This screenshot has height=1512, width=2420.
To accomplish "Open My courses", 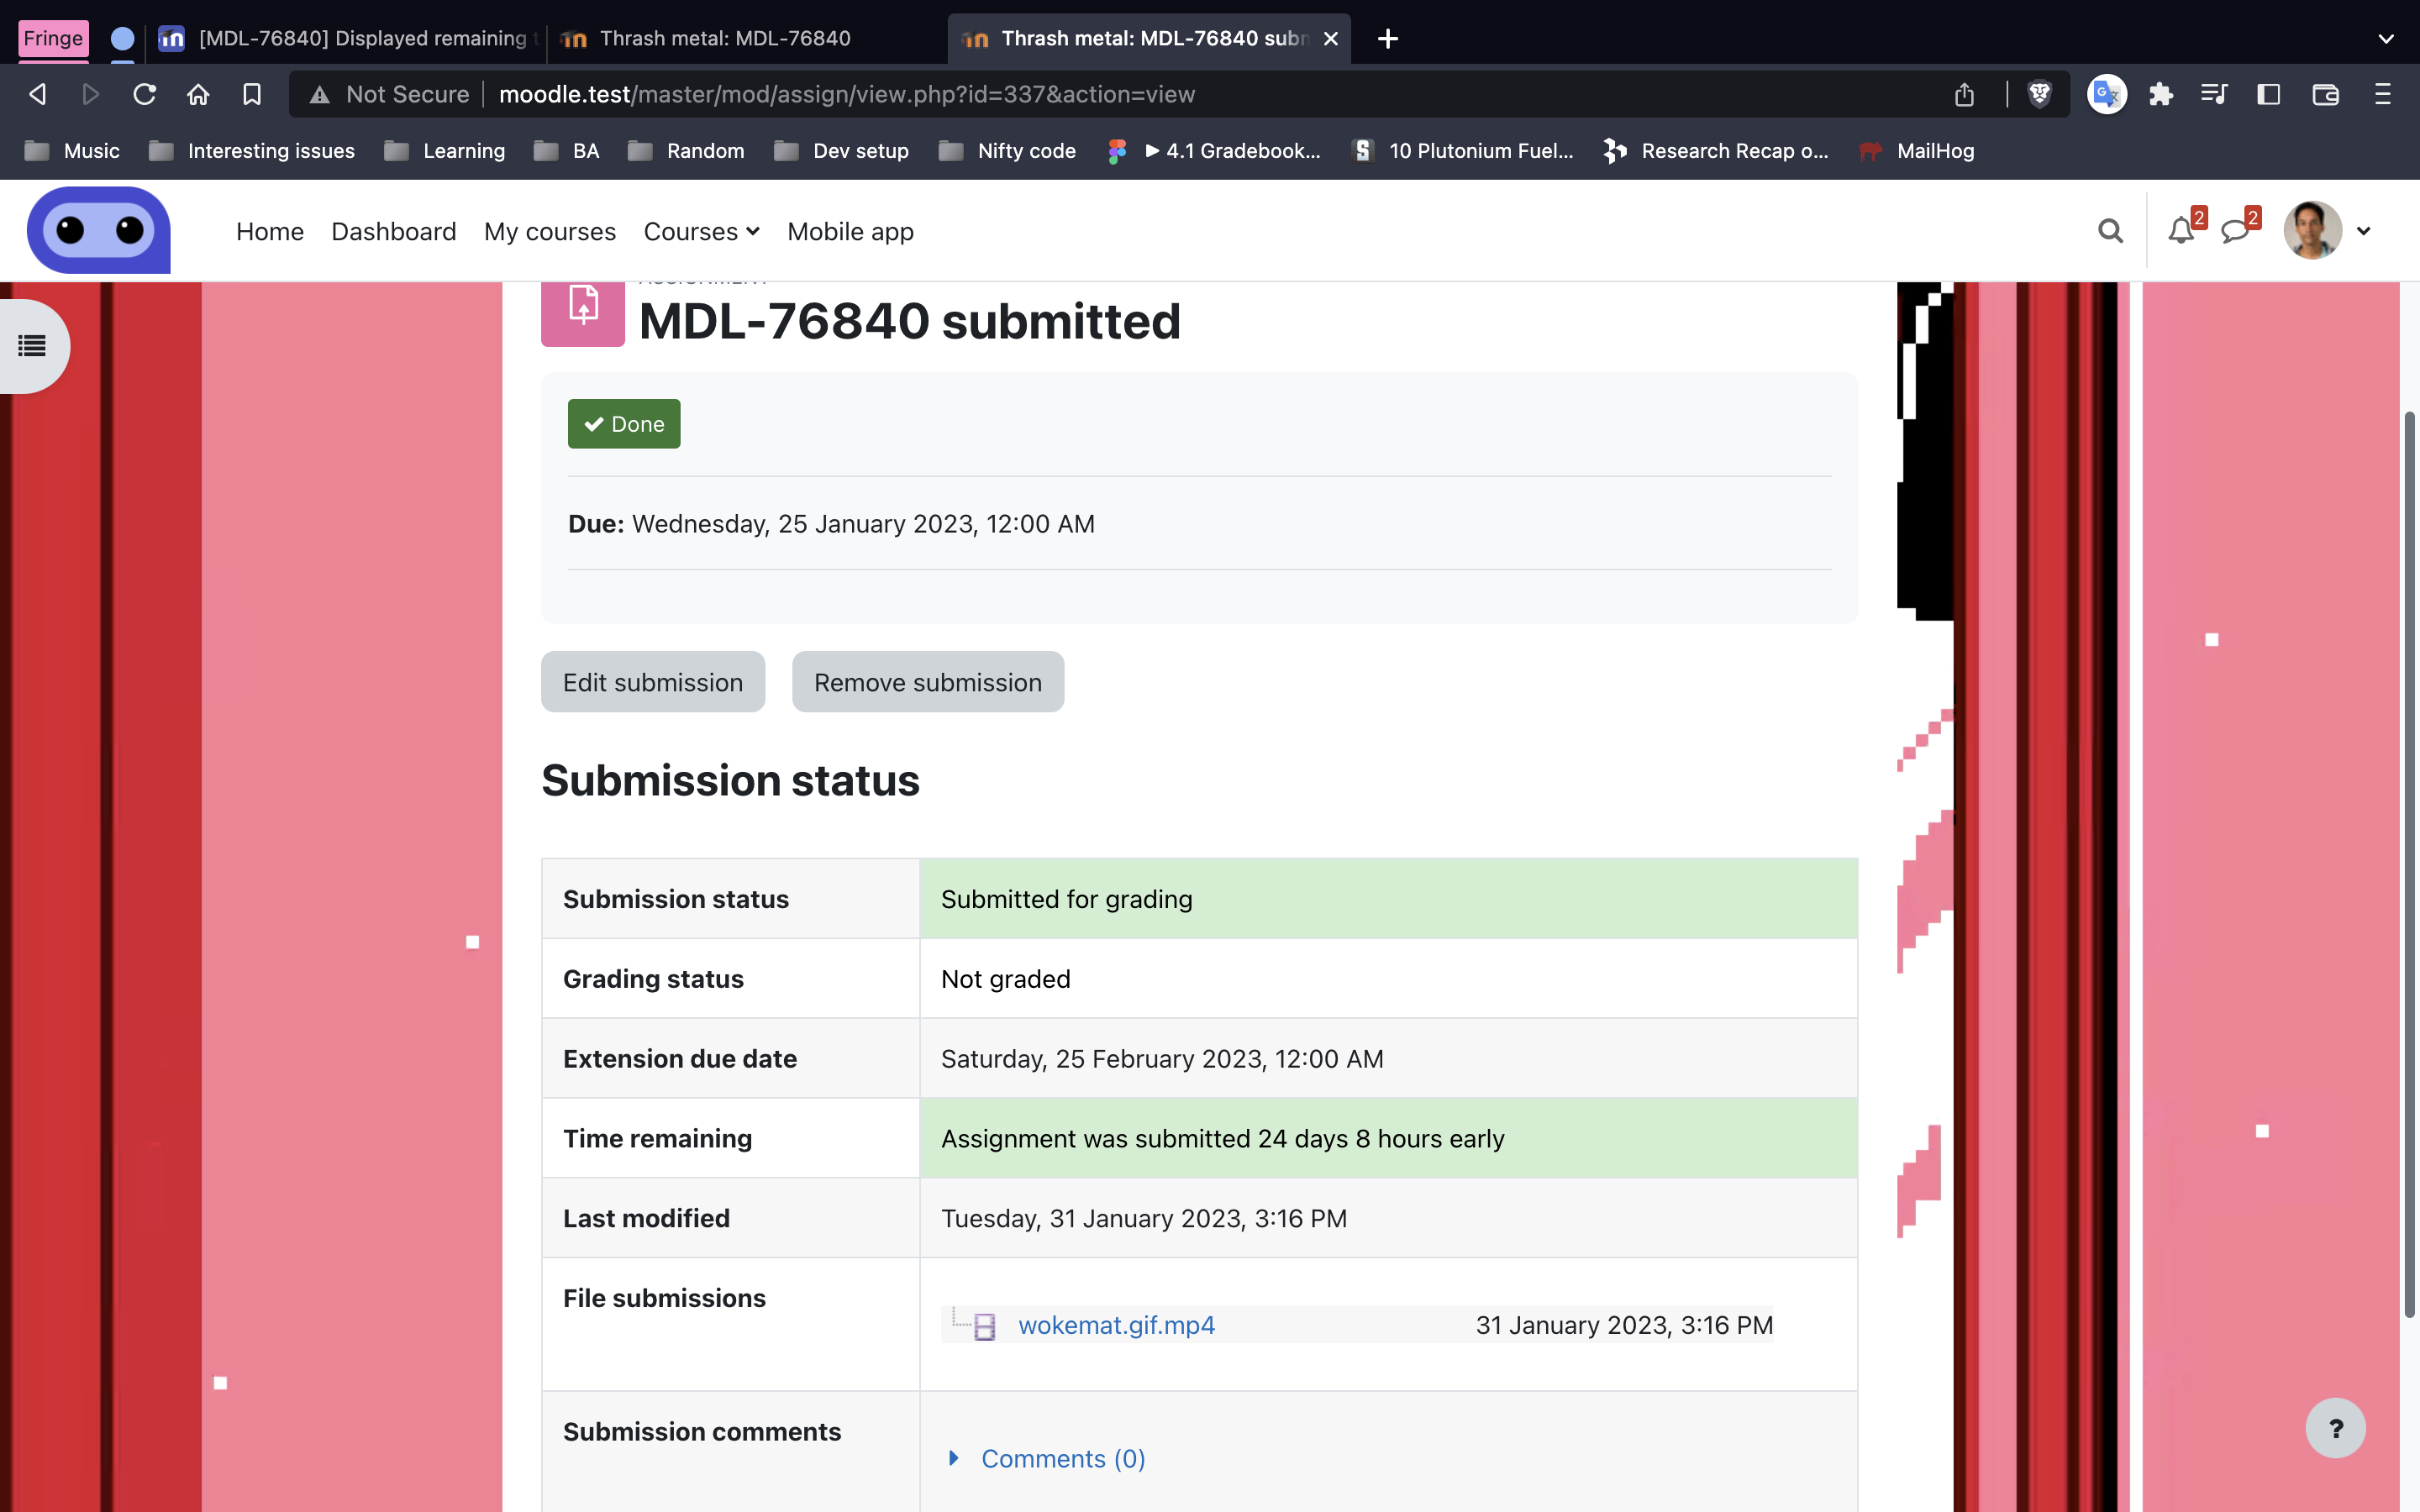I will (x=550, y=231).
